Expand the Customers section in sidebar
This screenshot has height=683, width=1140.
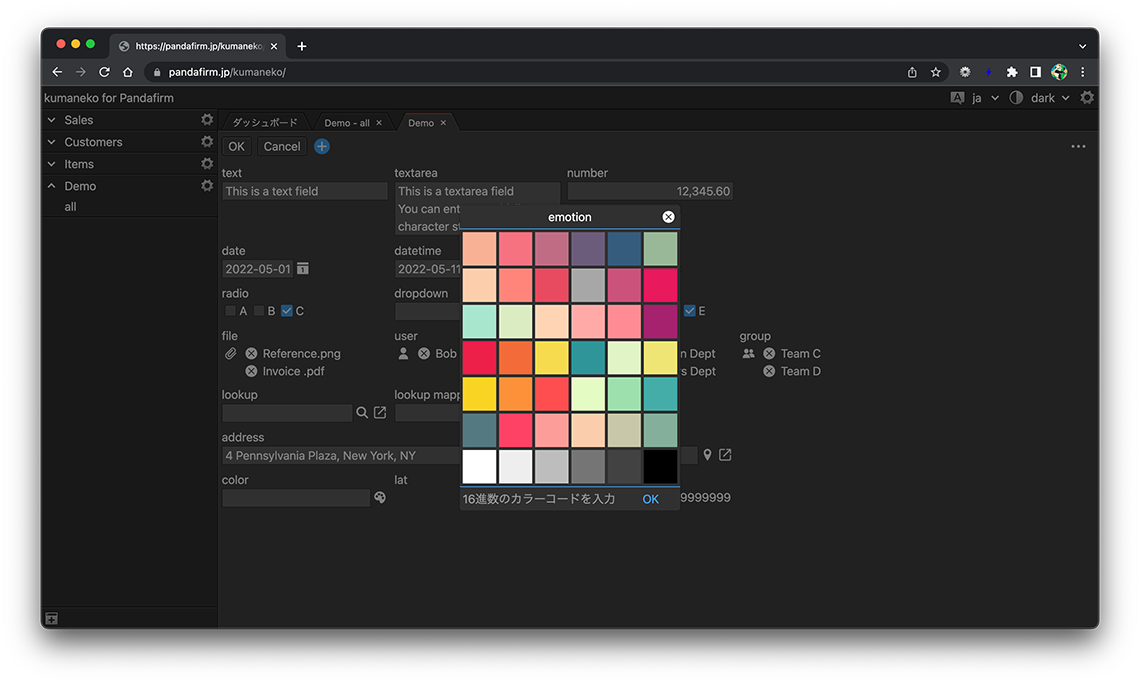[52, 142]
